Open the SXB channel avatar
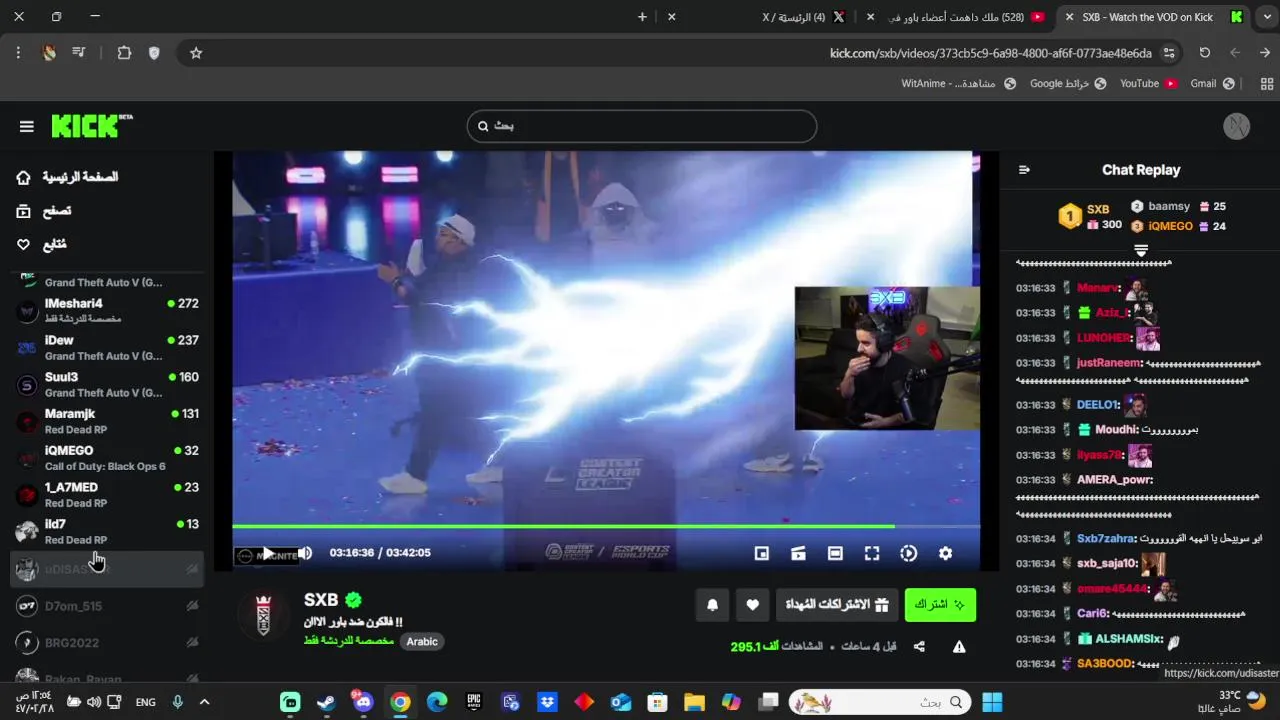Viewport: 1280px width, 720px height. click(263, 613)
